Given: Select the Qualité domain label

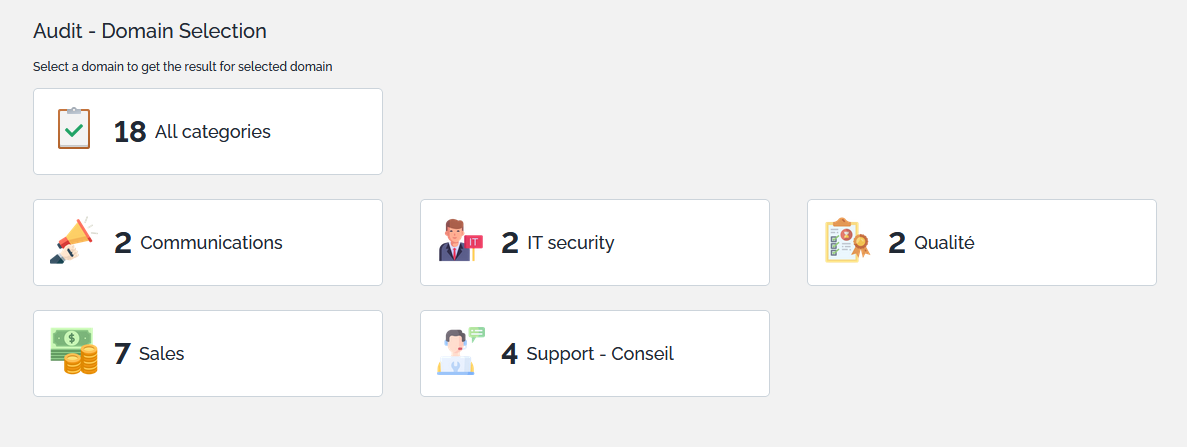Looking at the screenshot, I should [944, 243].
